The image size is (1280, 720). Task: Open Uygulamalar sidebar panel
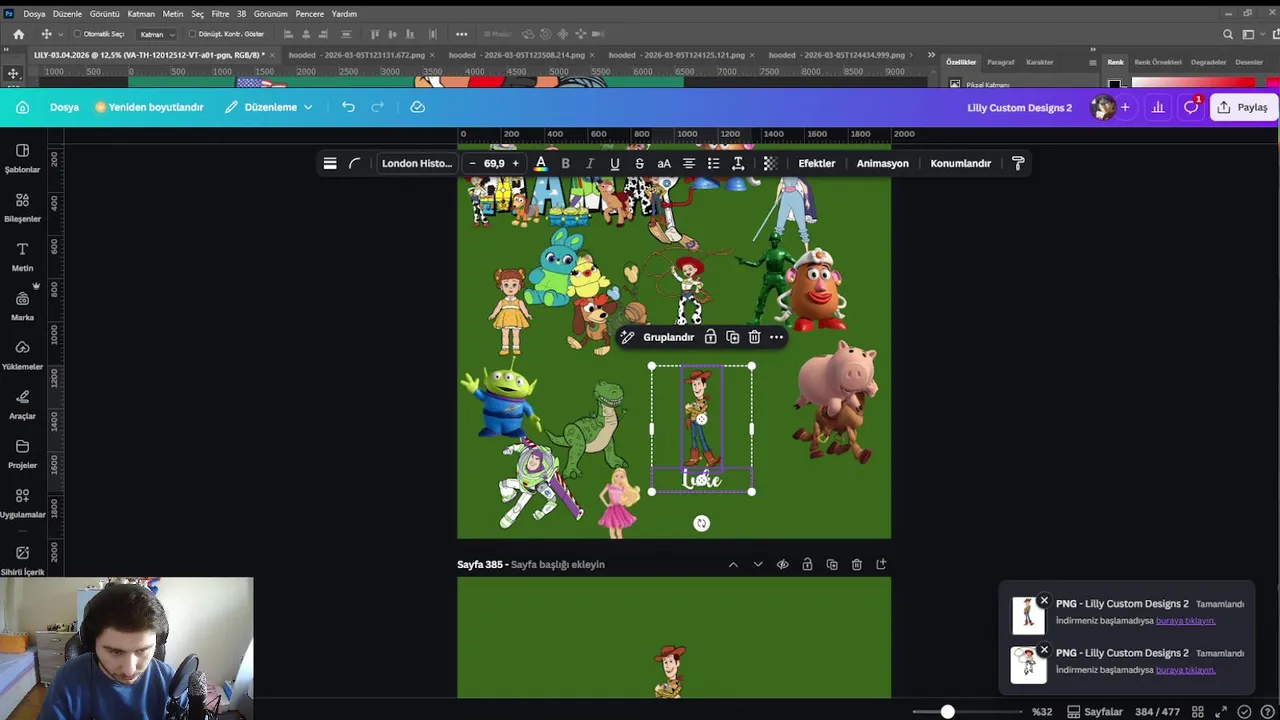click(22, 503)
